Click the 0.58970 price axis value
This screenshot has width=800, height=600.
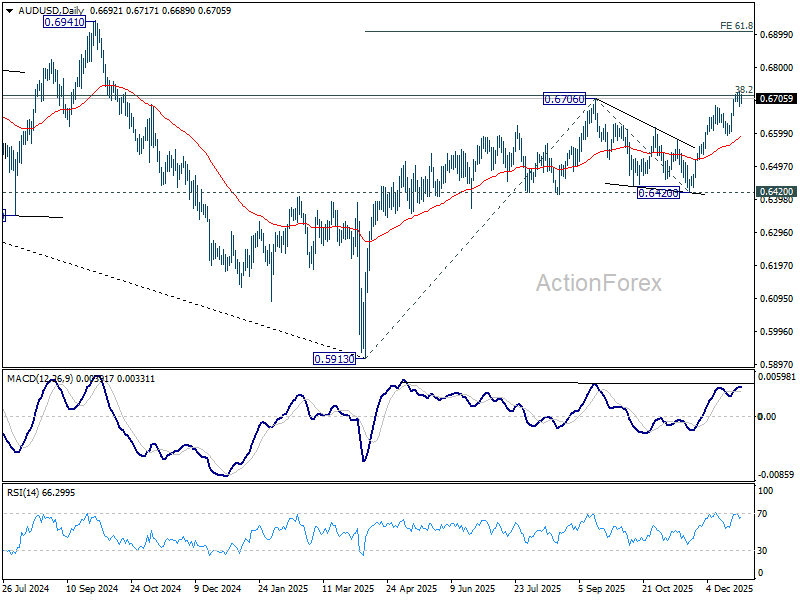click(777, 365)
